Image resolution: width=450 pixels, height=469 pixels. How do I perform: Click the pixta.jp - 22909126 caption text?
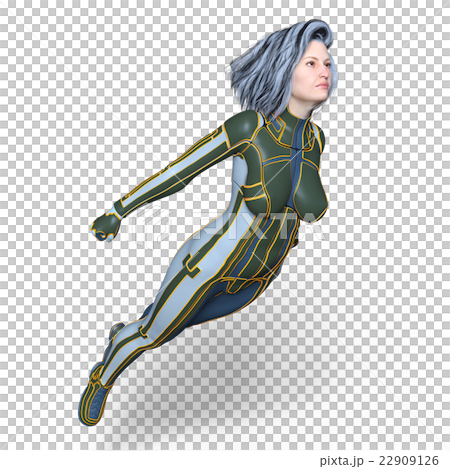[379, 461]
